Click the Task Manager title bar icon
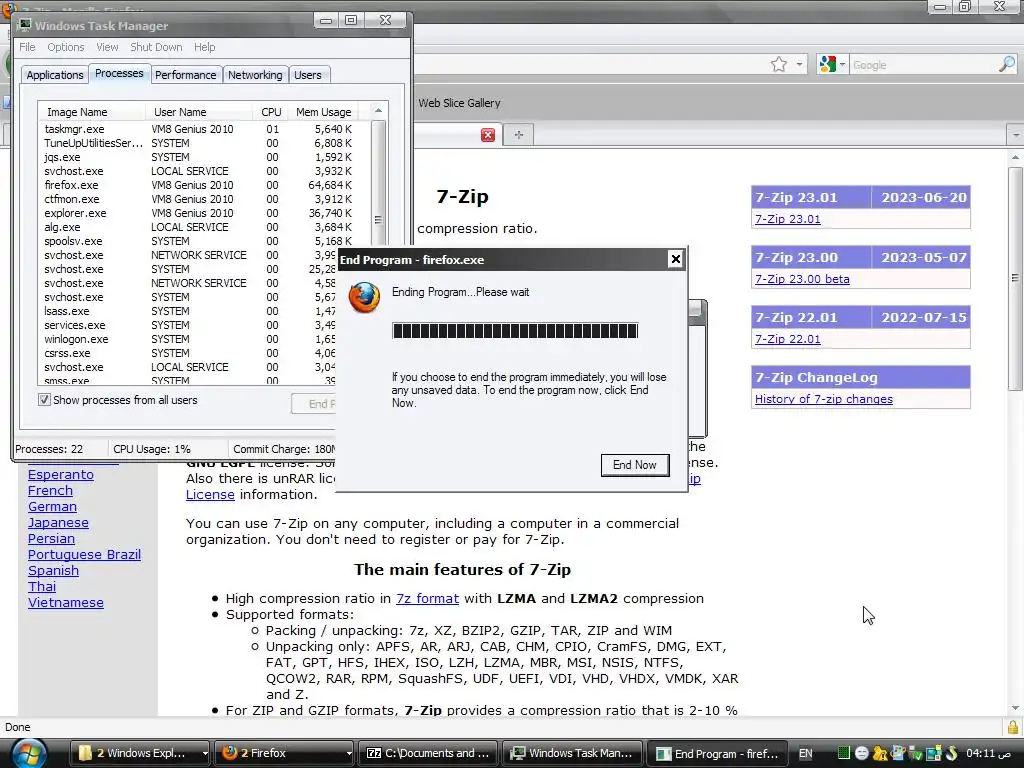 pos(25,25)
